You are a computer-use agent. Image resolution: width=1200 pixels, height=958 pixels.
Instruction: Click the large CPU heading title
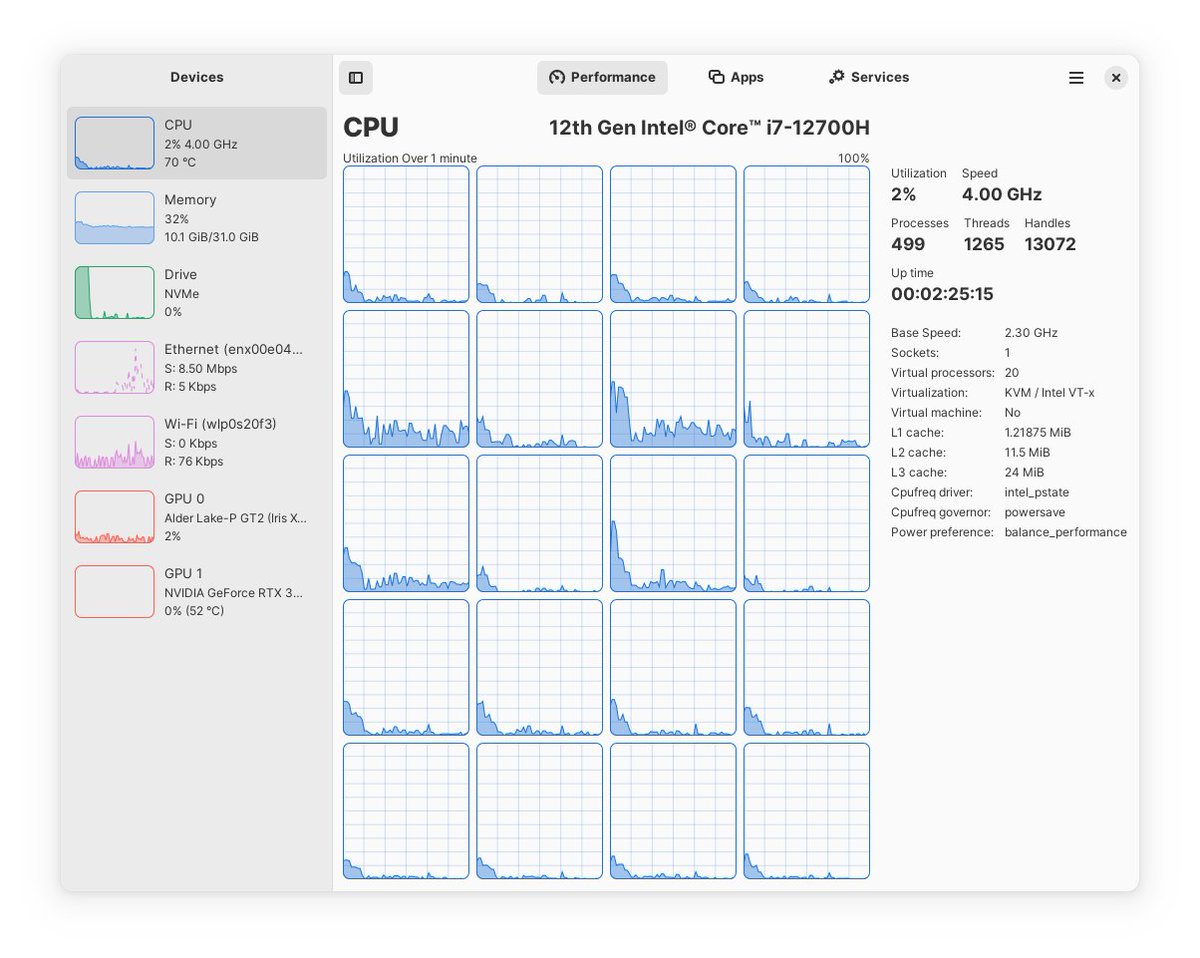click(371, 128)
